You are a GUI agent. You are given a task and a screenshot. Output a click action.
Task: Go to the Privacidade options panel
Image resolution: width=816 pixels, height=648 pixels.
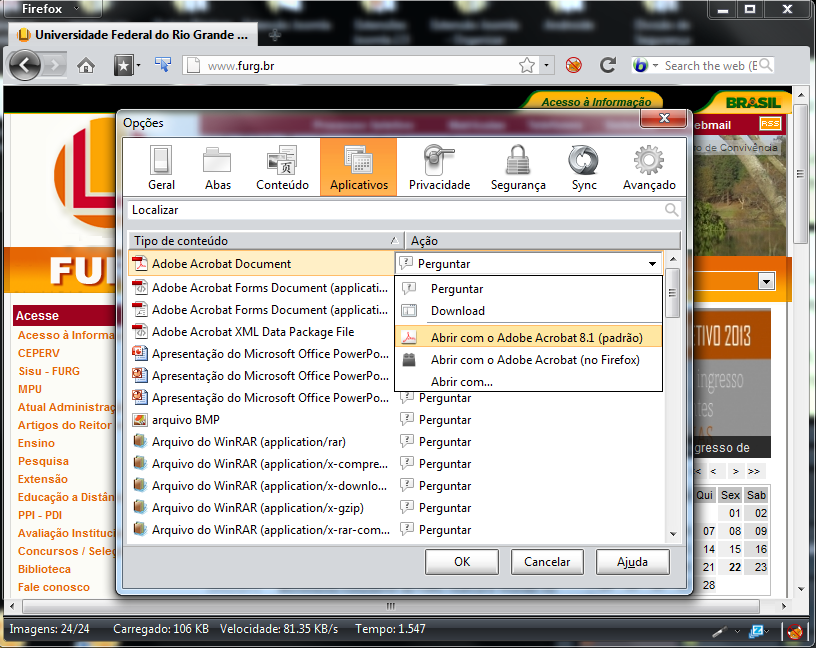click(439, 167)
